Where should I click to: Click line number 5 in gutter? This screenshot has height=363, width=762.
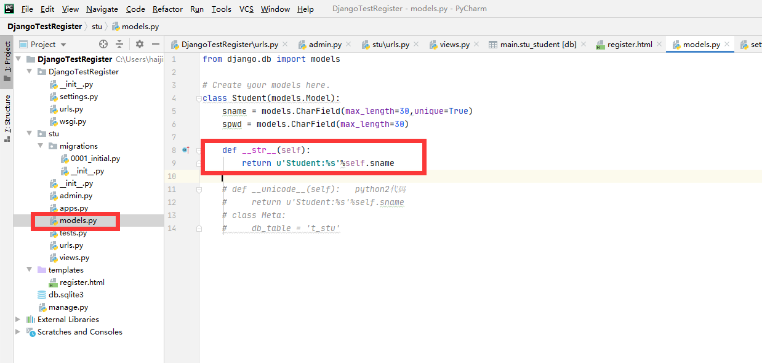pyautogui.click(x=174, y=111)
